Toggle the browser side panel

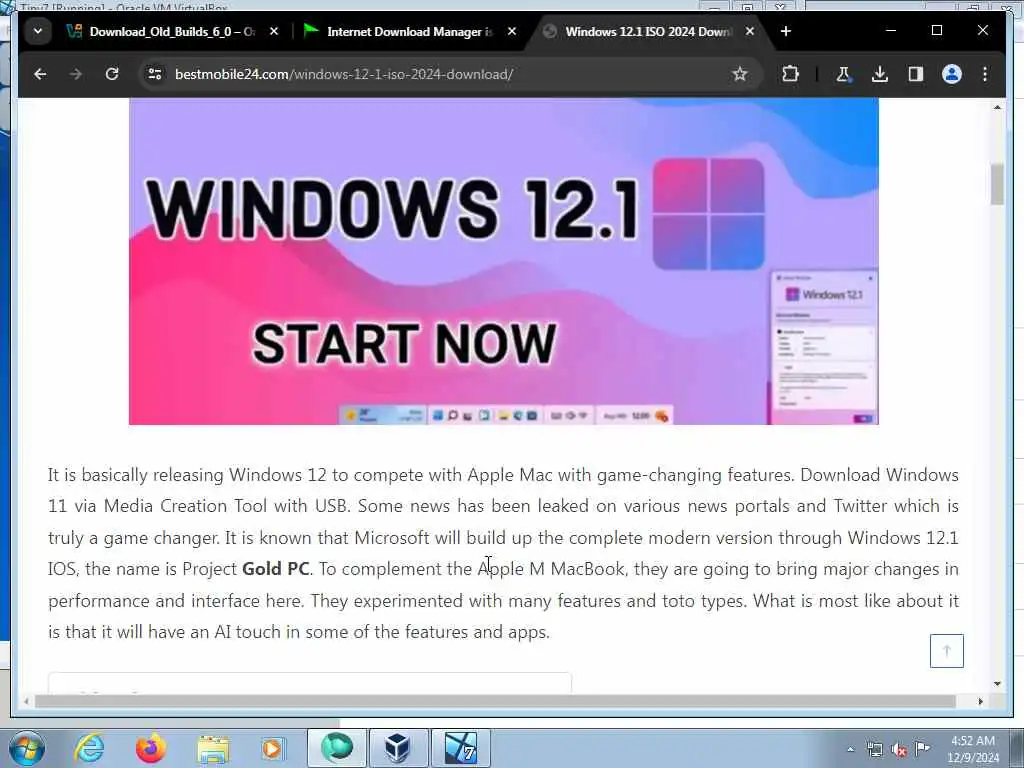(916, 74)
